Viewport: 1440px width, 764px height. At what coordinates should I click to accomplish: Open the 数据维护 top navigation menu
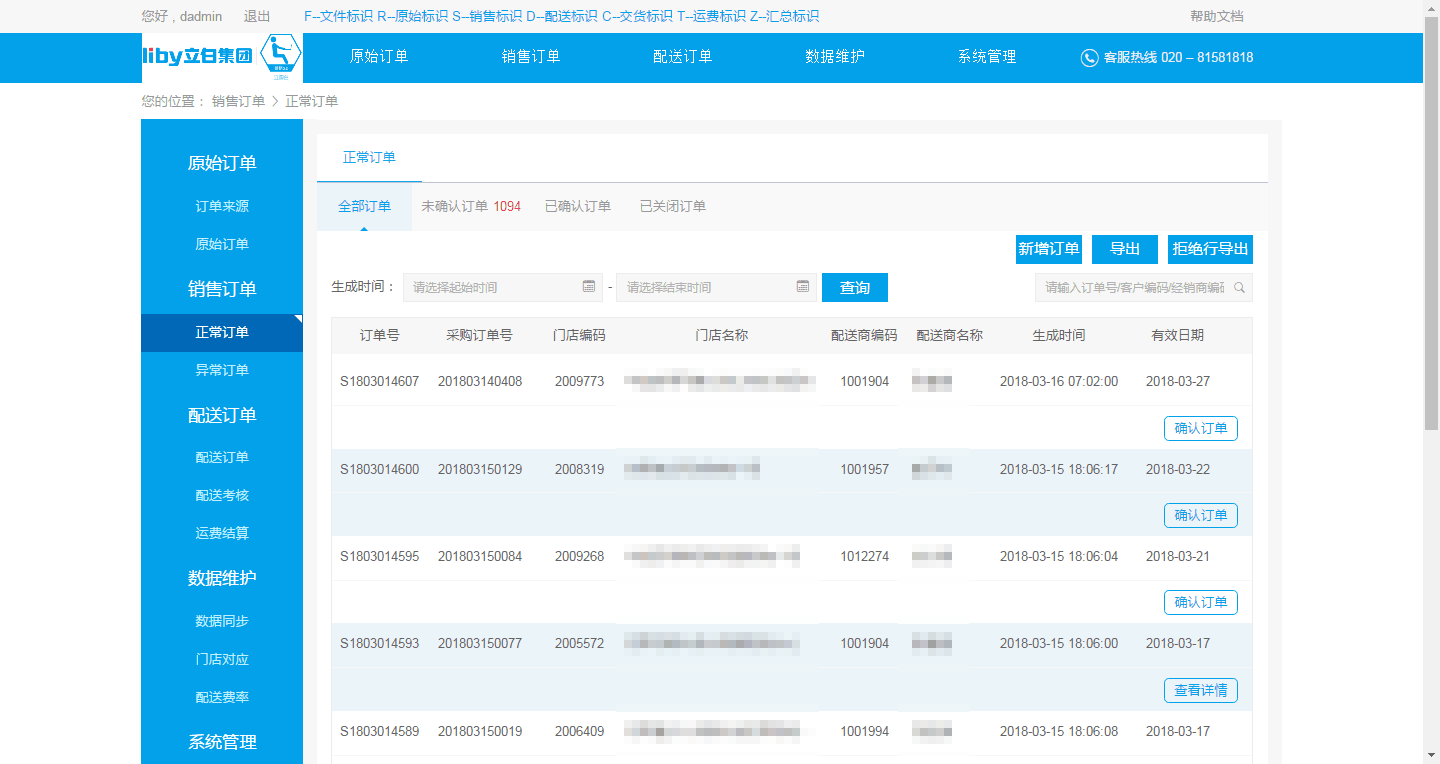835,57
